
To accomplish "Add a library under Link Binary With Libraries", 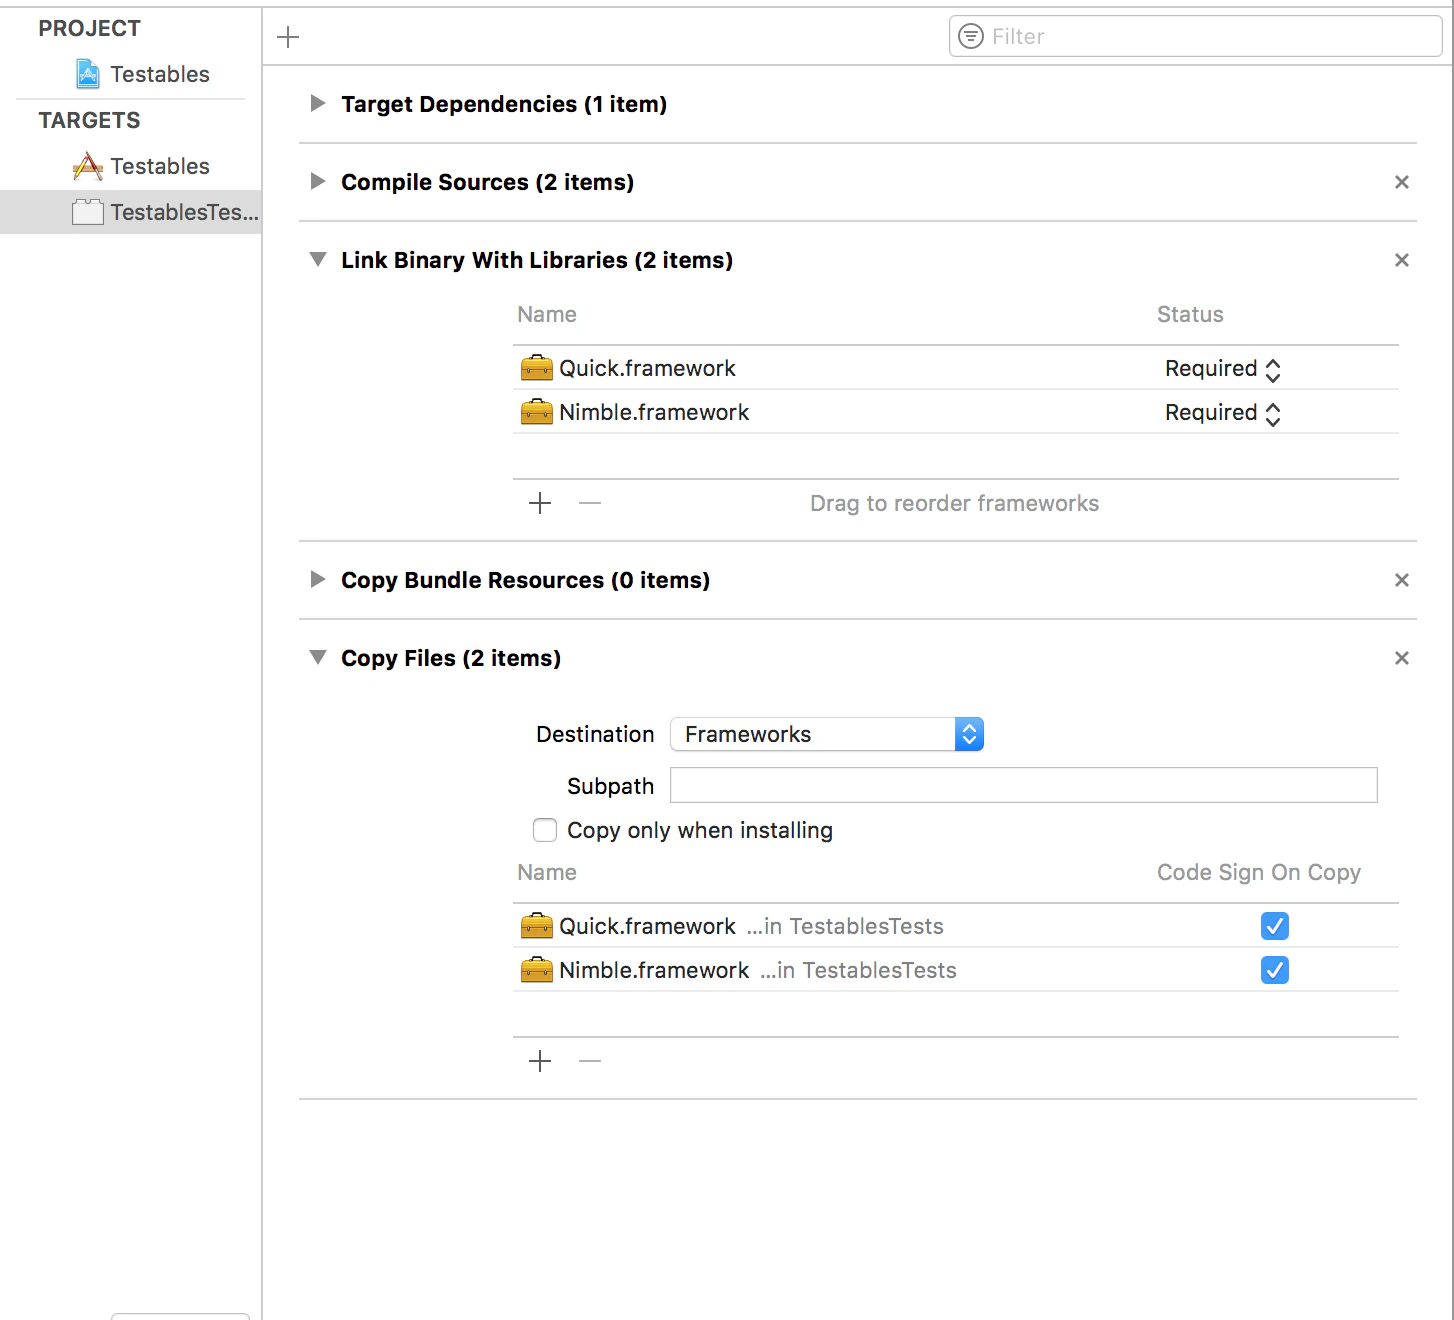I will pos(540,503).
